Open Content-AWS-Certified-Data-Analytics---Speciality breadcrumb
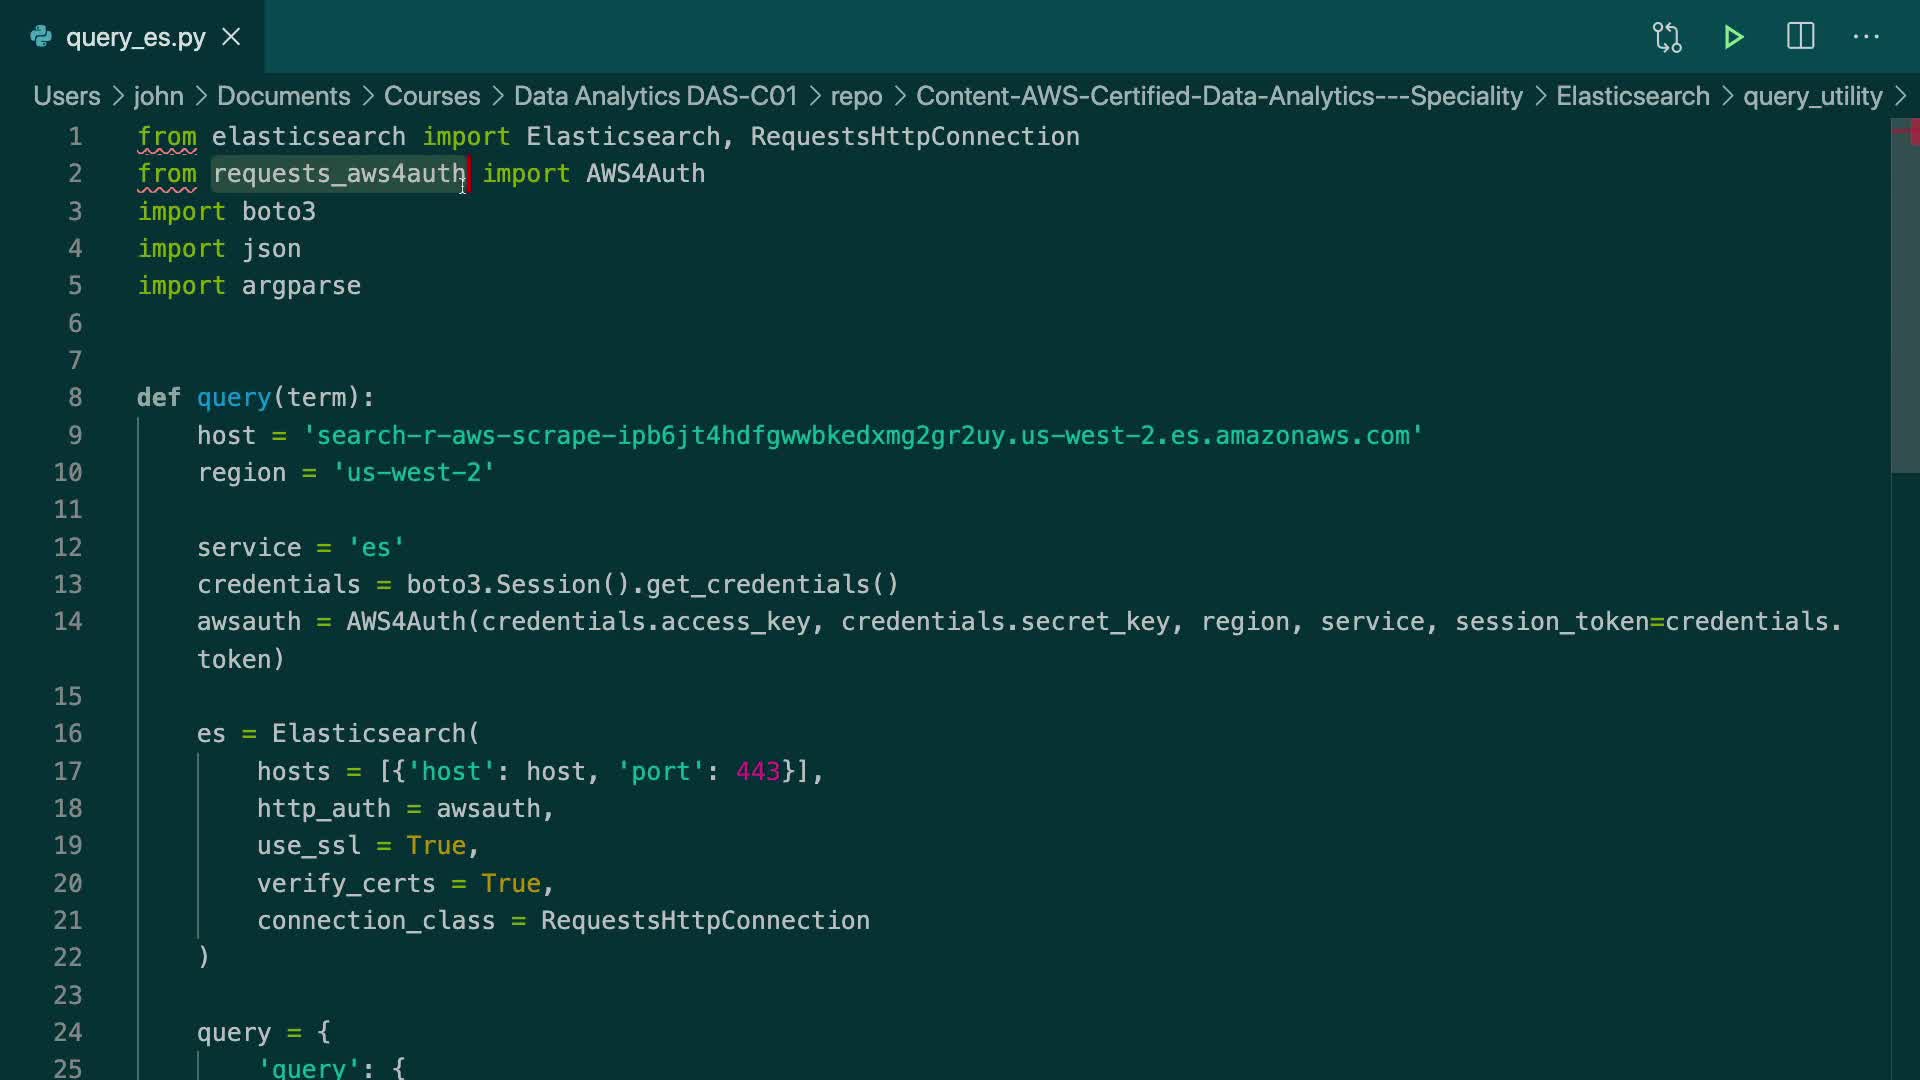The height and width of the screenshot is (1080, 1920). click(x=1219, y=96)
